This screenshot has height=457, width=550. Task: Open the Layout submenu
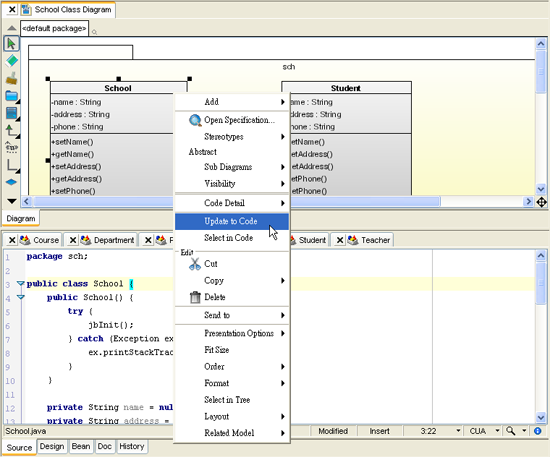(x=232, y=416)
